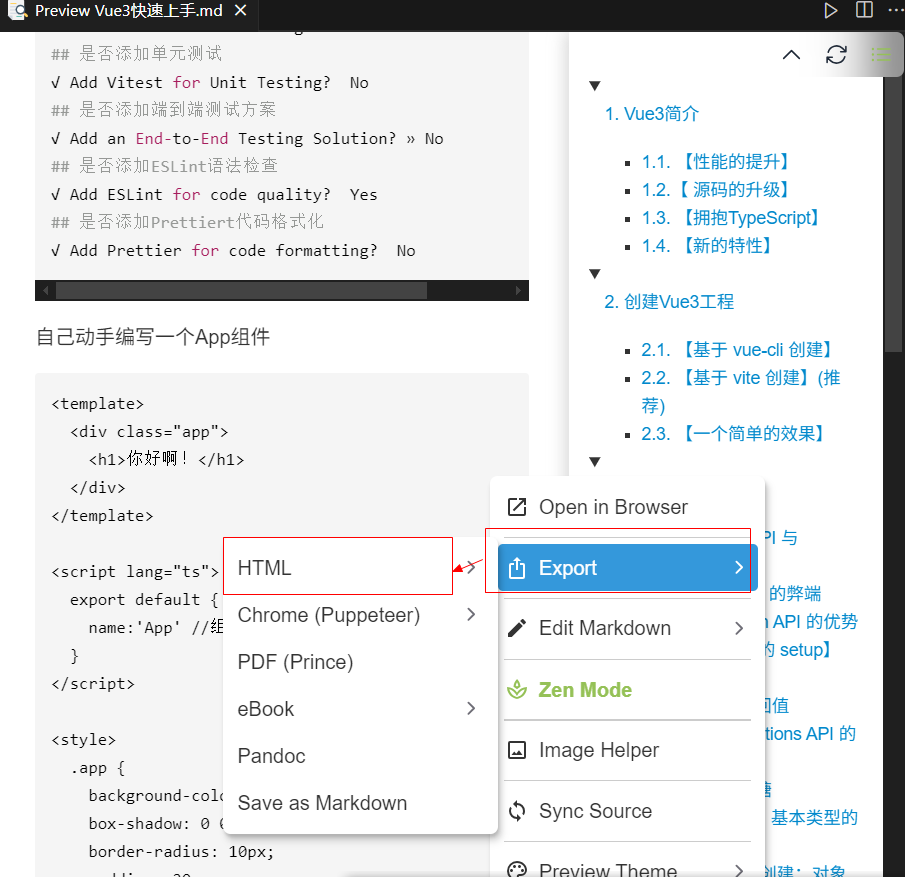The image size is (905, 877).
Task: Click the split editor icon in title bar
Action: click(x=865, y=11)
